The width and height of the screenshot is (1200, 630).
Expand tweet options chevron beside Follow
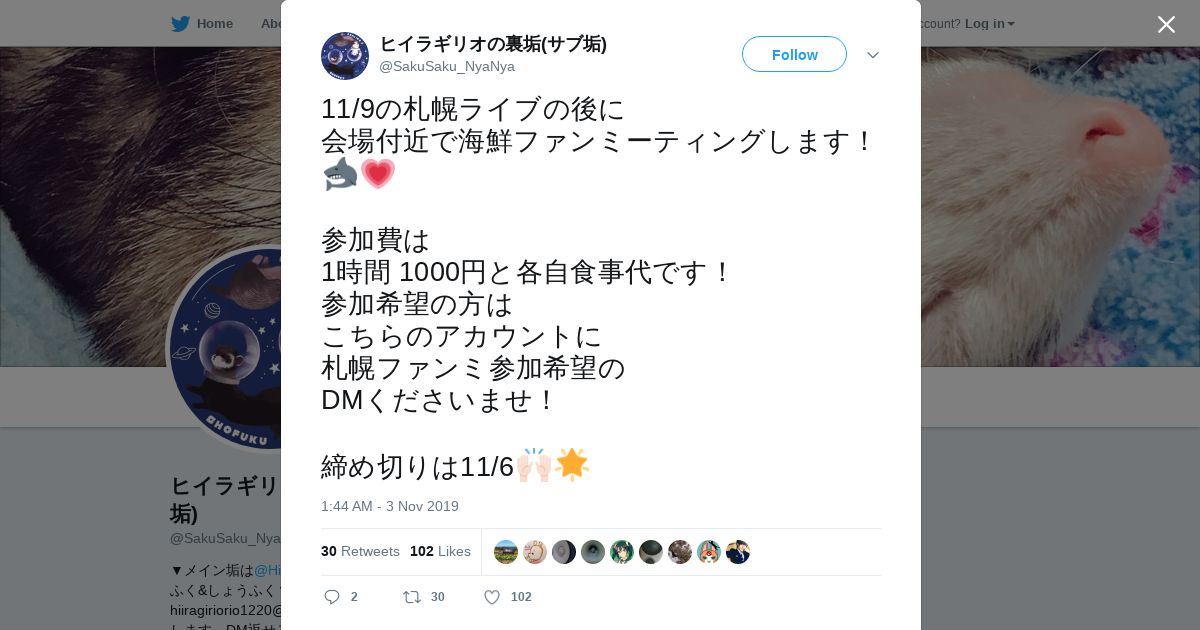coord(873,55)
